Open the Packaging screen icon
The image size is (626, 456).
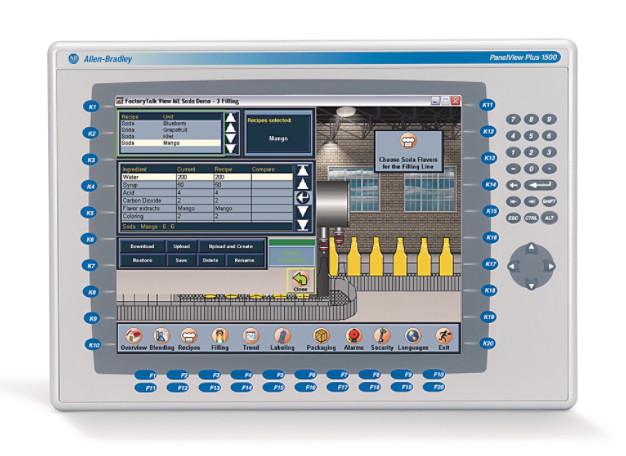[x=321, y=336]
